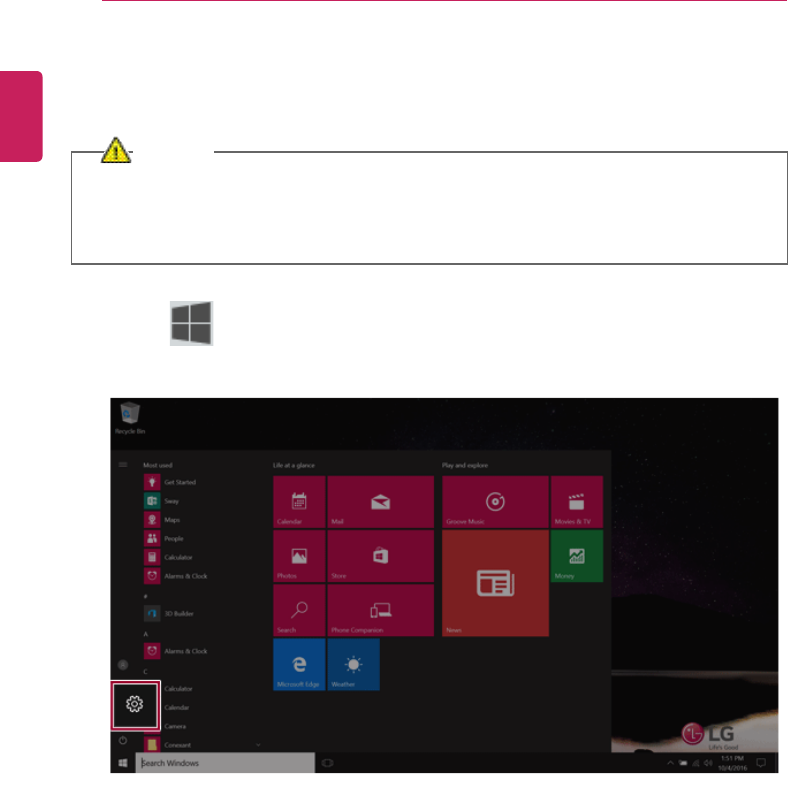Screen dimensions: 790x795
Task: Open the Settings gear icon
Action: (135, 705)
